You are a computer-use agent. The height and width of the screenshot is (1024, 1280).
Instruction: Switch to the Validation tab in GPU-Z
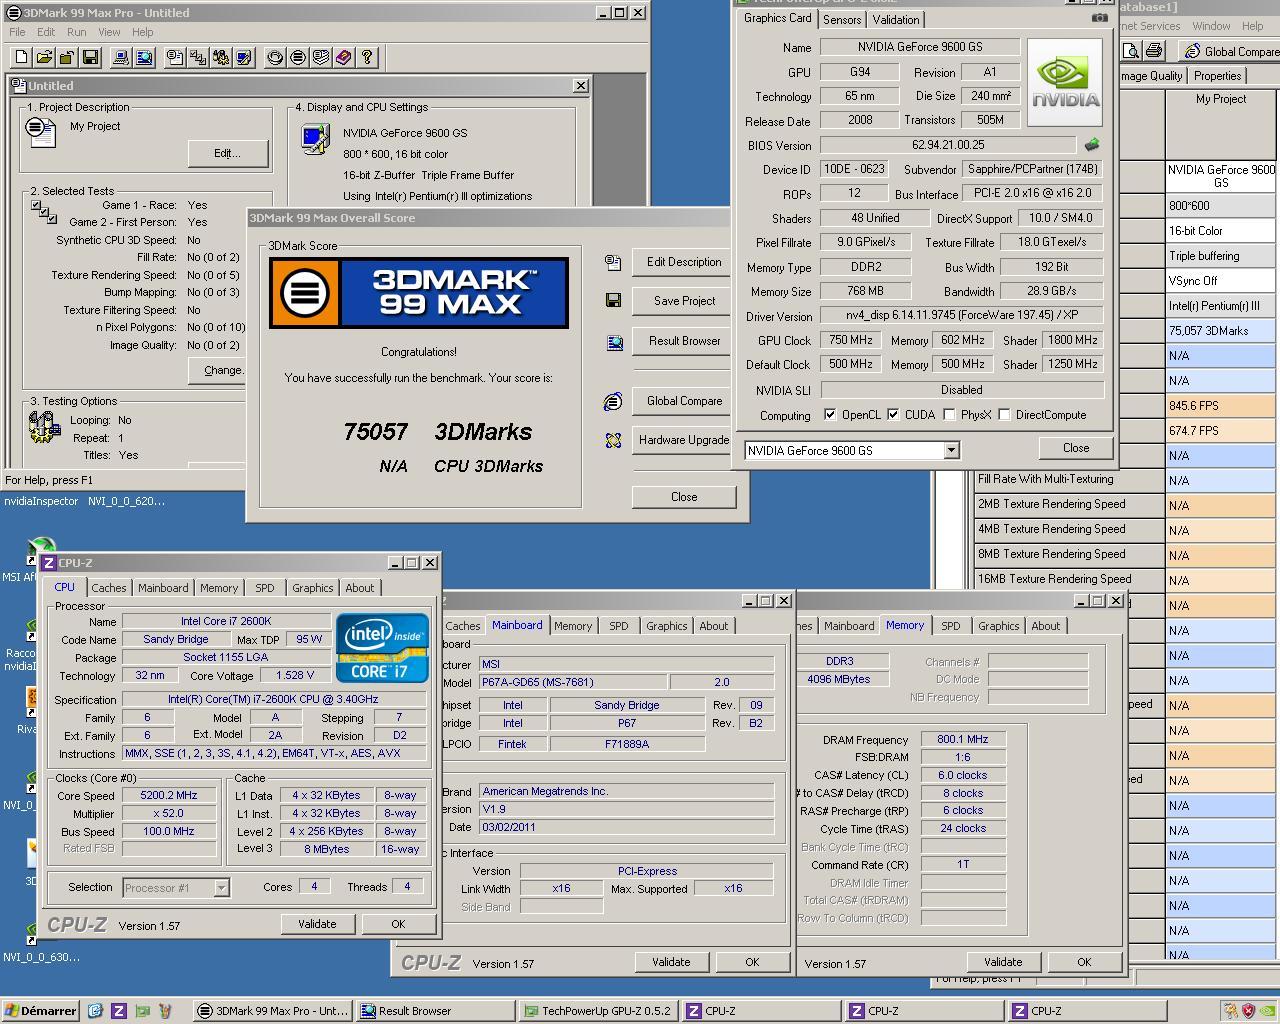point(896,20)
